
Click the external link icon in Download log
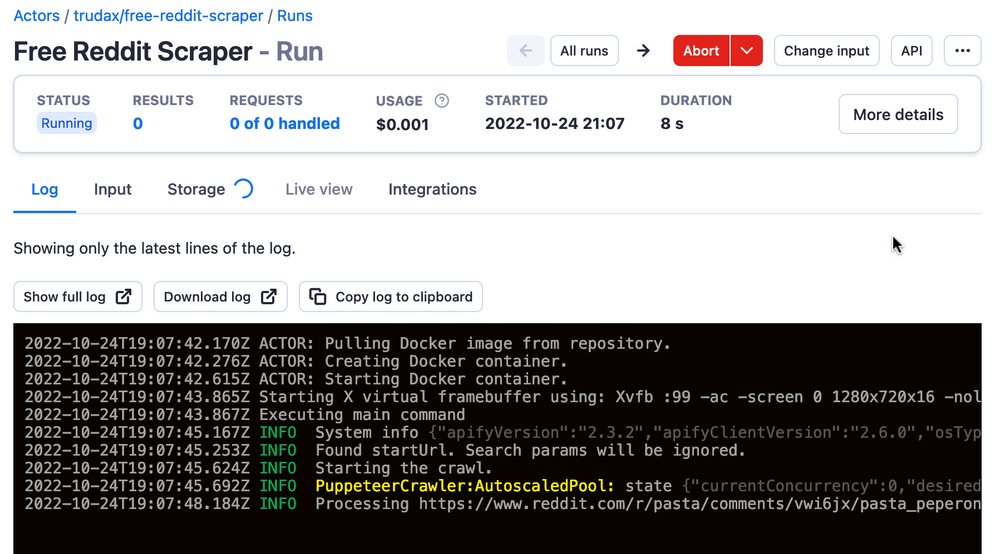269,296
